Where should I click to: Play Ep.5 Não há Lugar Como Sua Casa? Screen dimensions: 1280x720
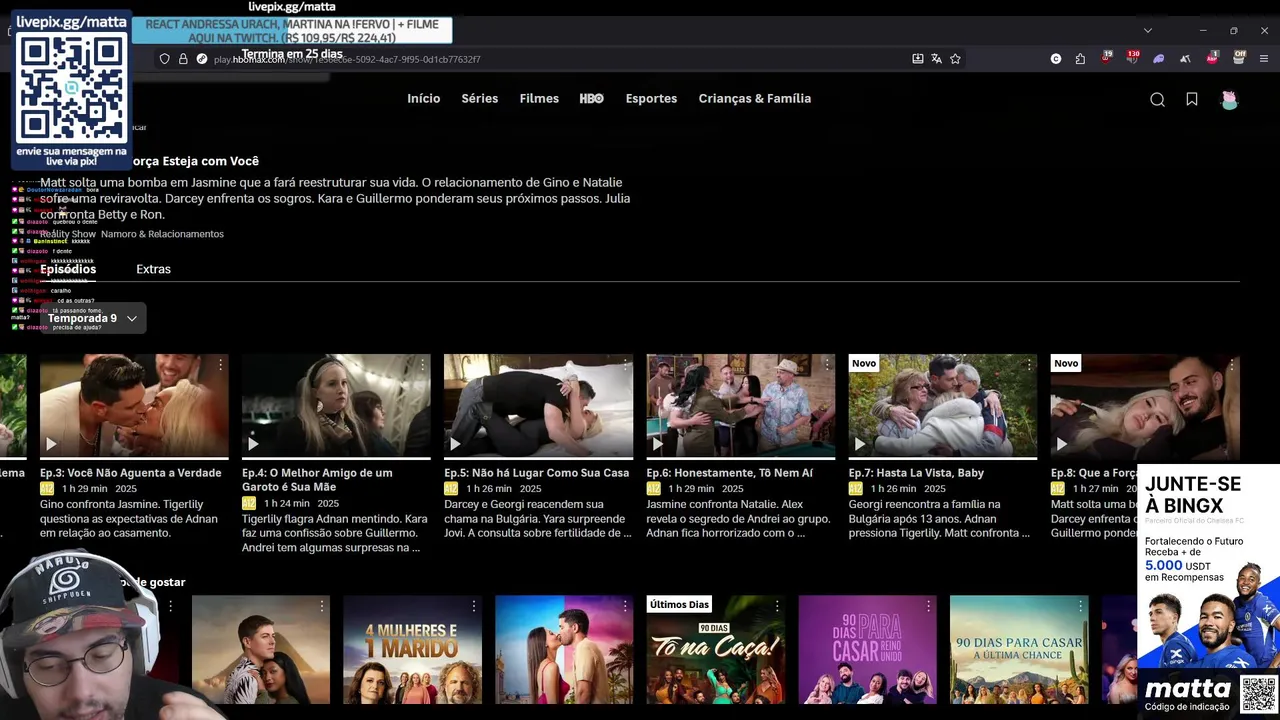pyautogui.click(x=455, y=444)
